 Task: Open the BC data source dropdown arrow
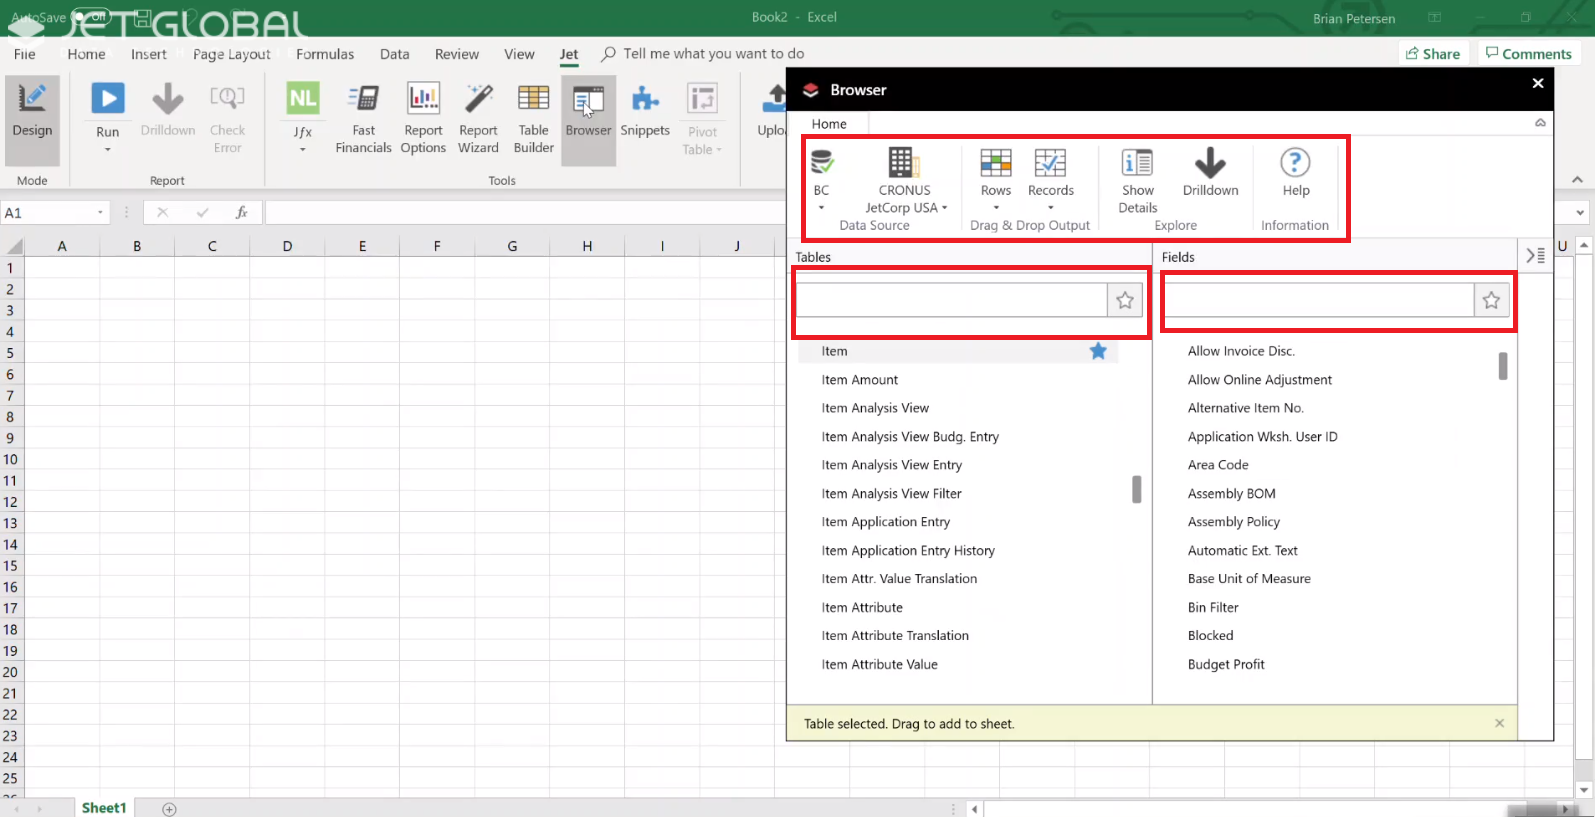click(822, 208)
